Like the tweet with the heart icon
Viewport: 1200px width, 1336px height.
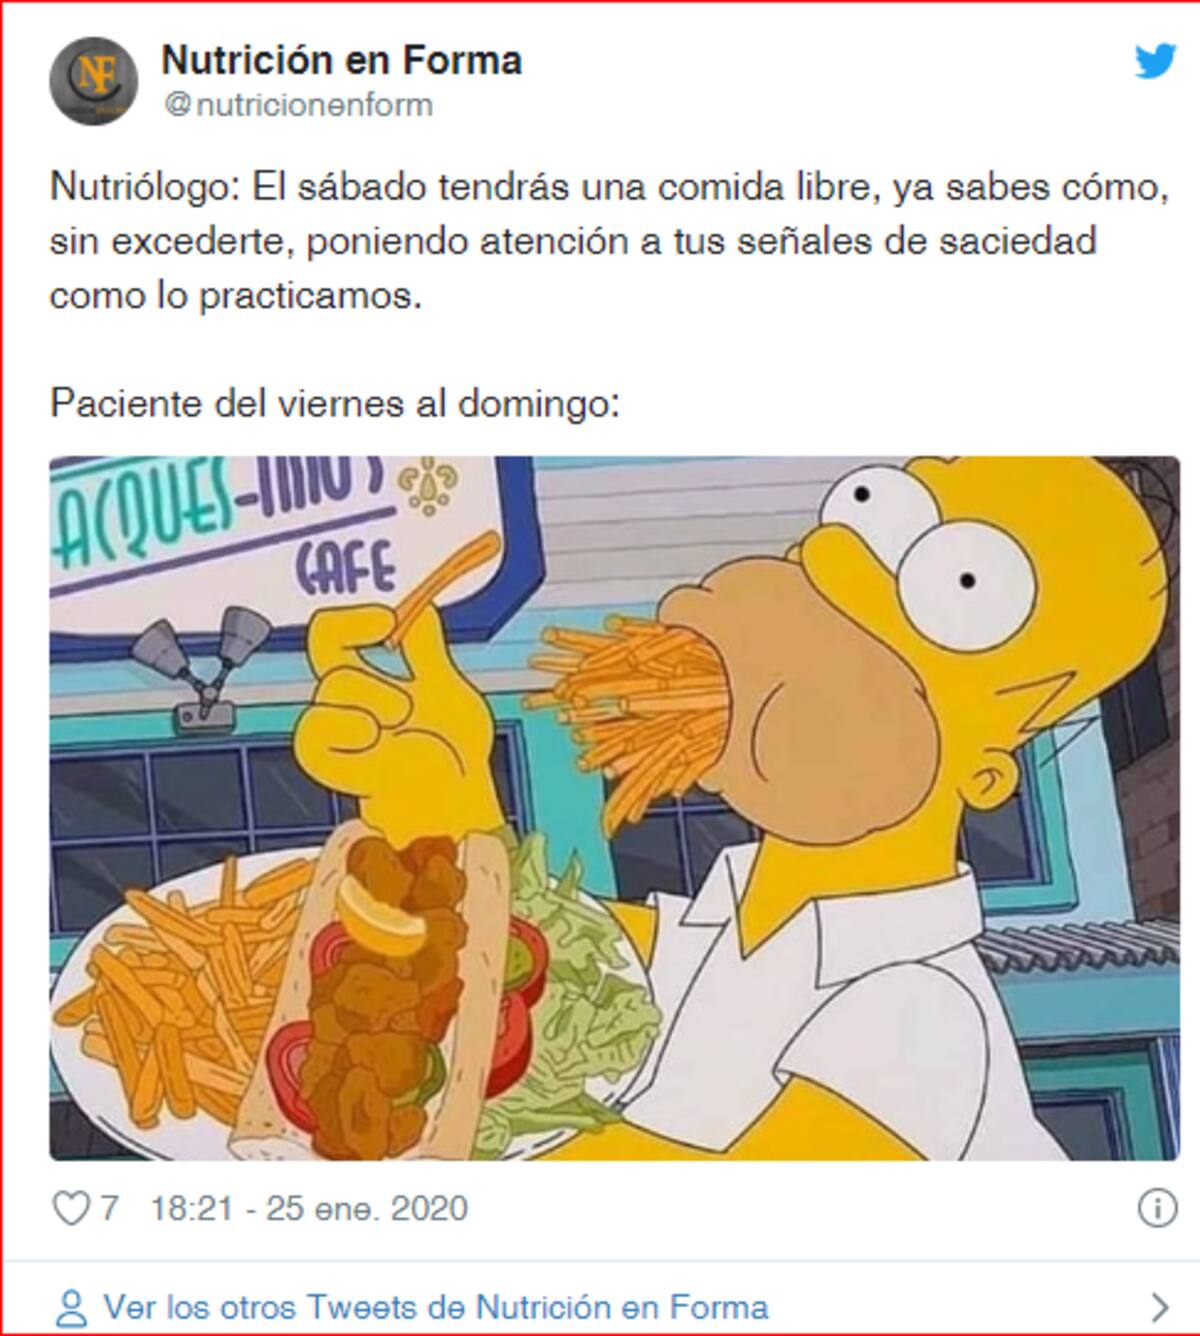pos(71,1209)
